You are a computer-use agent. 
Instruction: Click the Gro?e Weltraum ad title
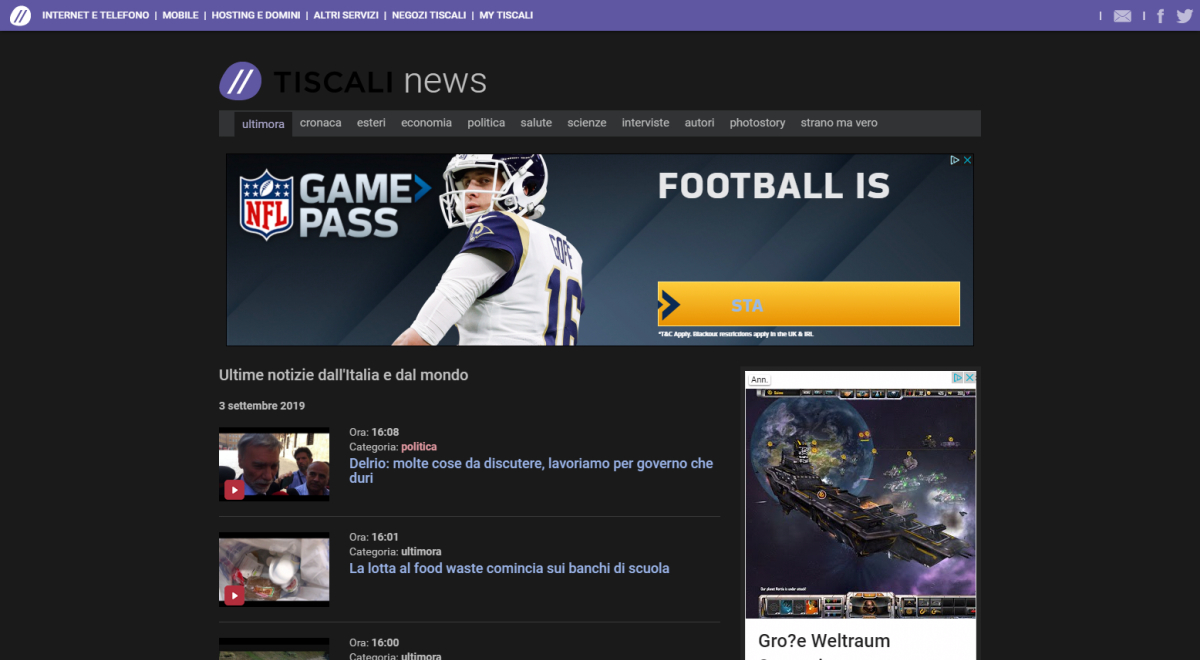(x=824, y=641)
